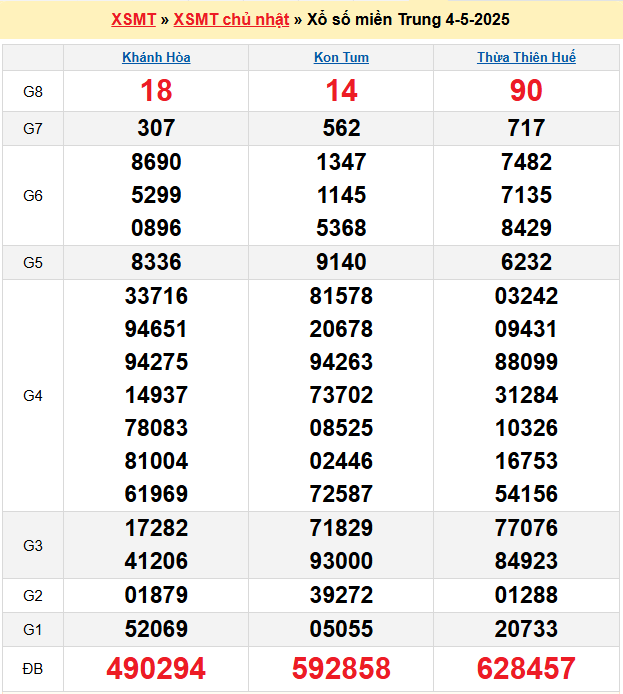Select the G7 result 562
Viewport: 623px width, 694px height.
tap(341, 128)
